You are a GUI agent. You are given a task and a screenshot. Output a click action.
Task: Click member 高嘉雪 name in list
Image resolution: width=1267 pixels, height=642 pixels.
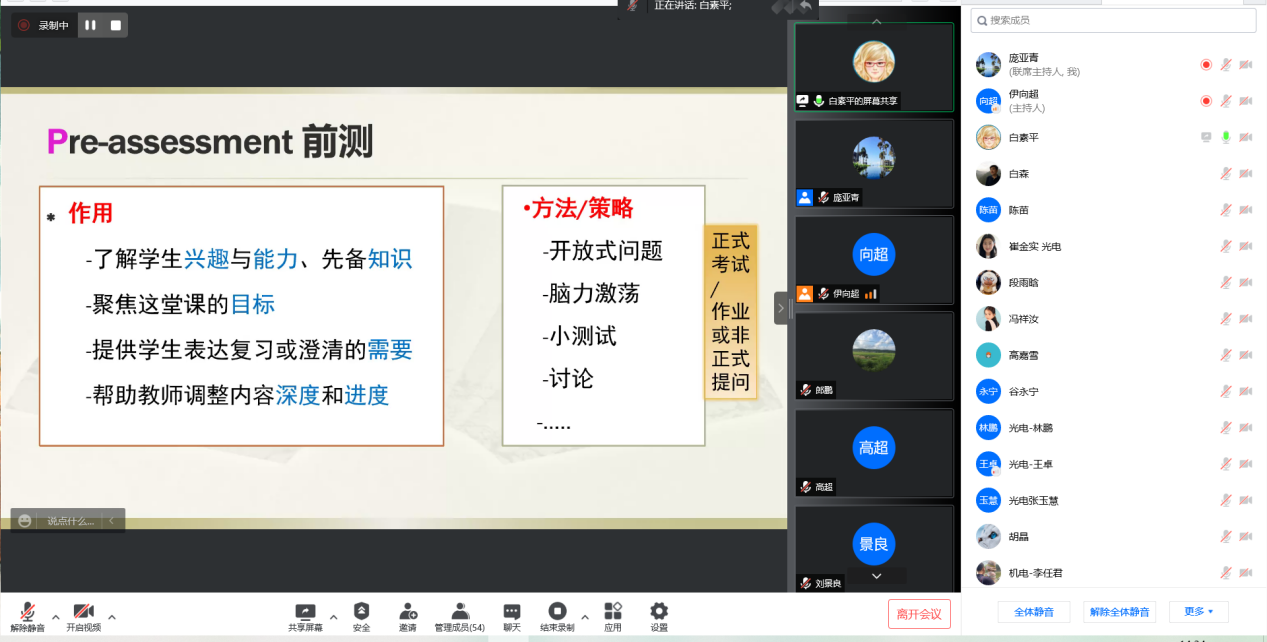(x=1023, y=355)
